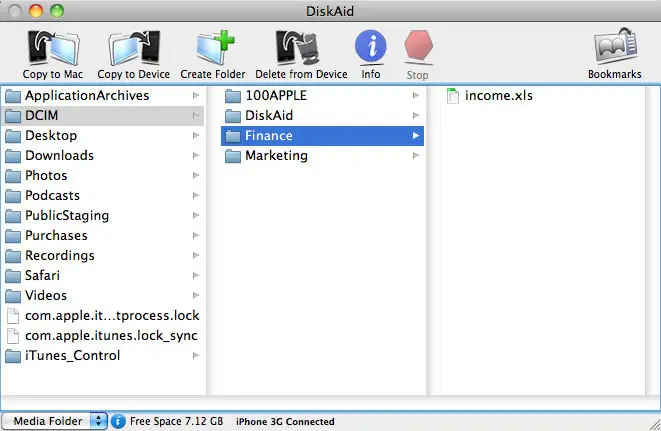
Task: Click the Podcasts folder icon
Action: 13,196
